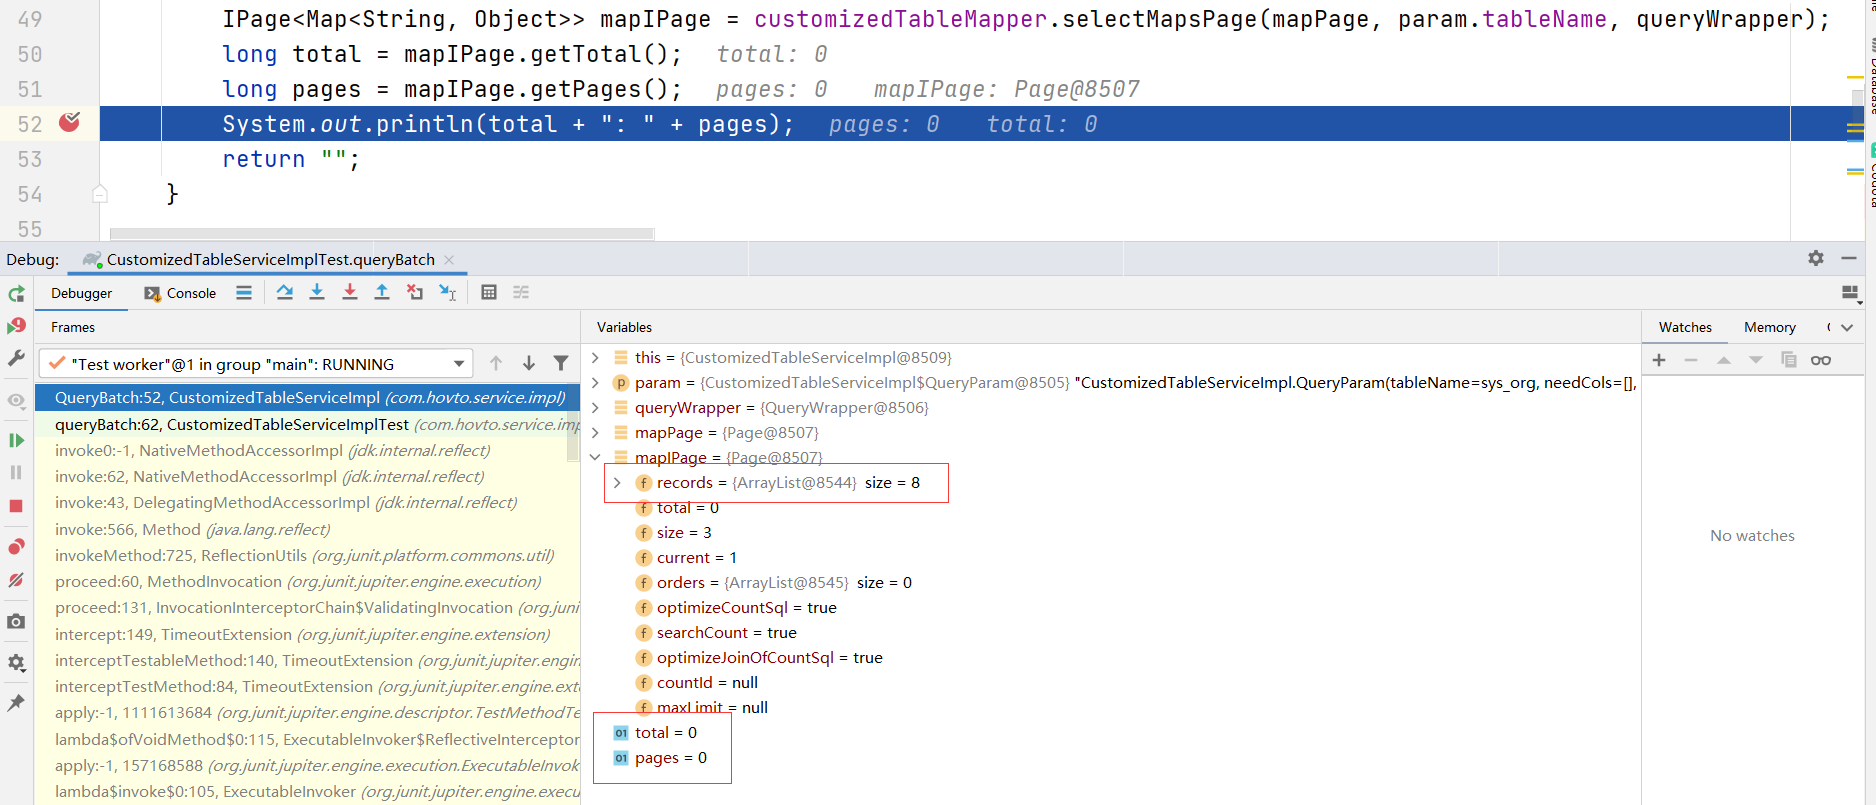The height and width of the screenshot is (805, 1876).
Task: Expand the records ArrayList variable
Action: click(x=617, y=483)
